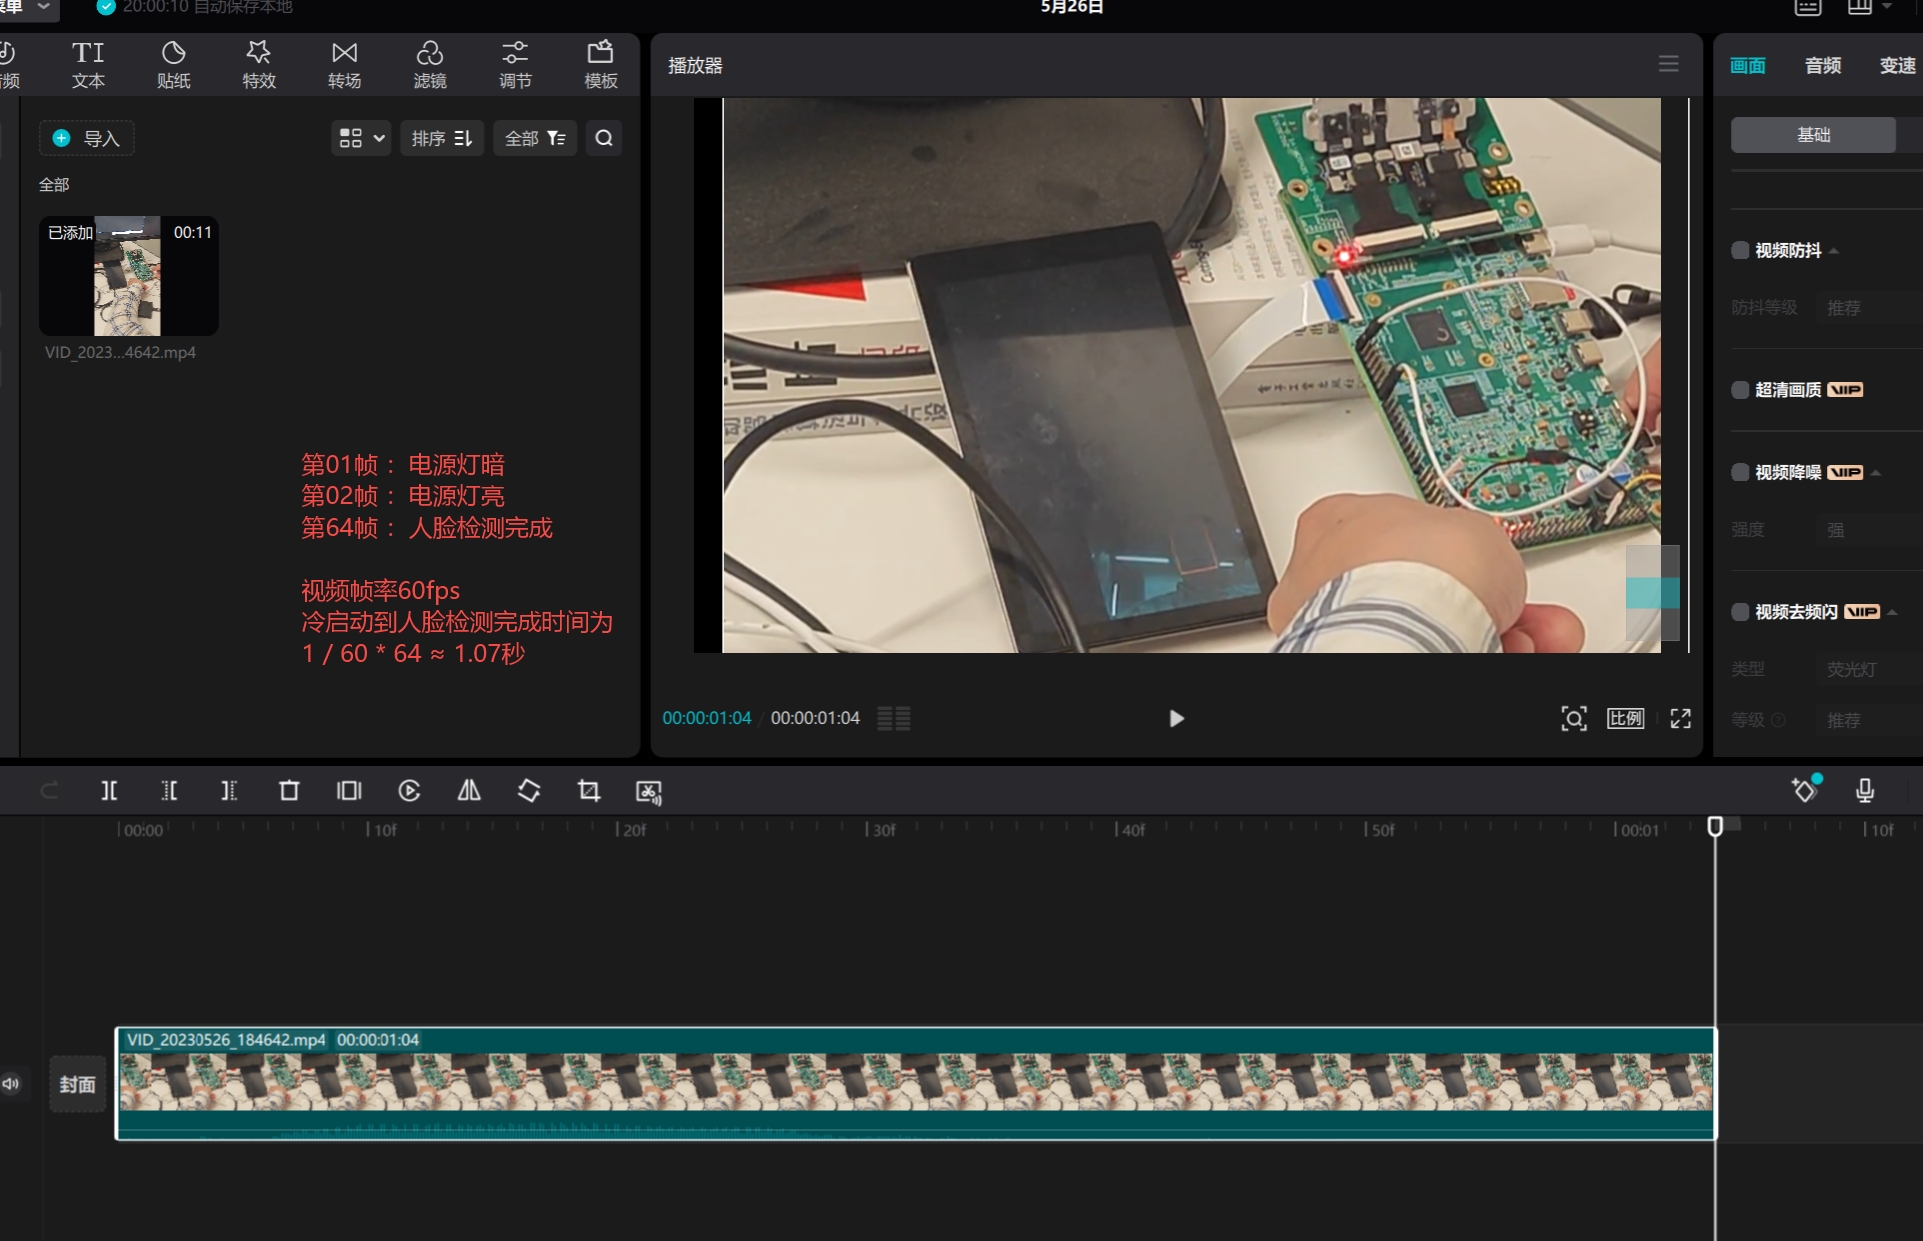Toggle the 超清画质 checkbox
The image size is (1923, 1241).
click(x=1740, y=390)
